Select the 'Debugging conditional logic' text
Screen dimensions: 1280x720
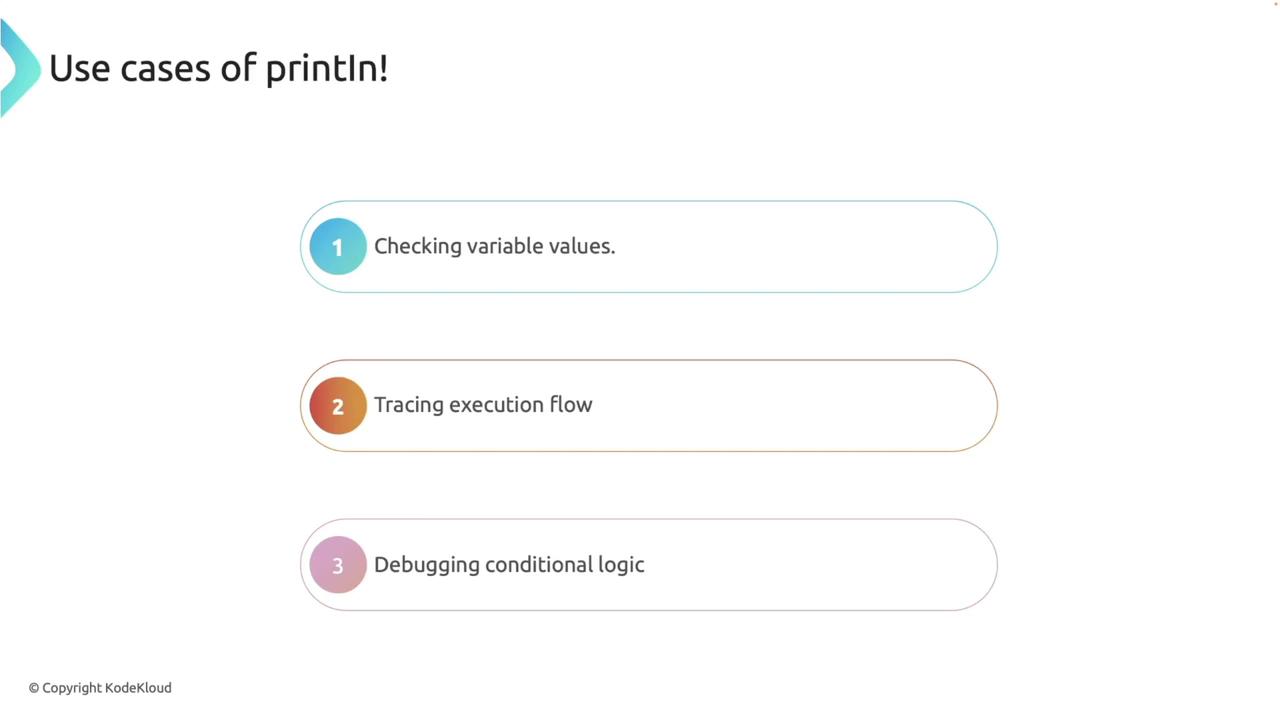click(509, 565)
